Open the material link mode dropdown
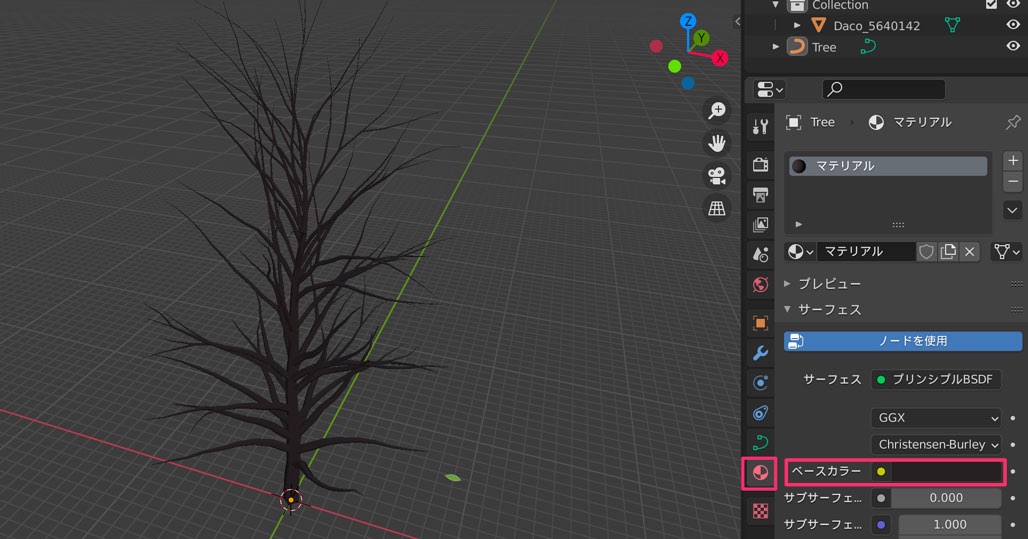1028x539 pixels. click(1006, 252)
